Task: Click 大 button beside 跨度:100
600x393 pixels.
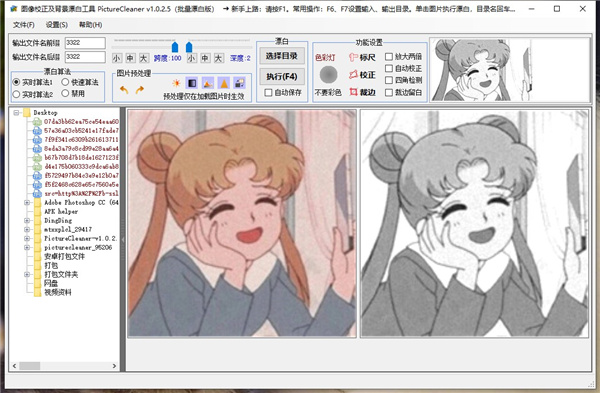Action: click(x=143, y=58)
